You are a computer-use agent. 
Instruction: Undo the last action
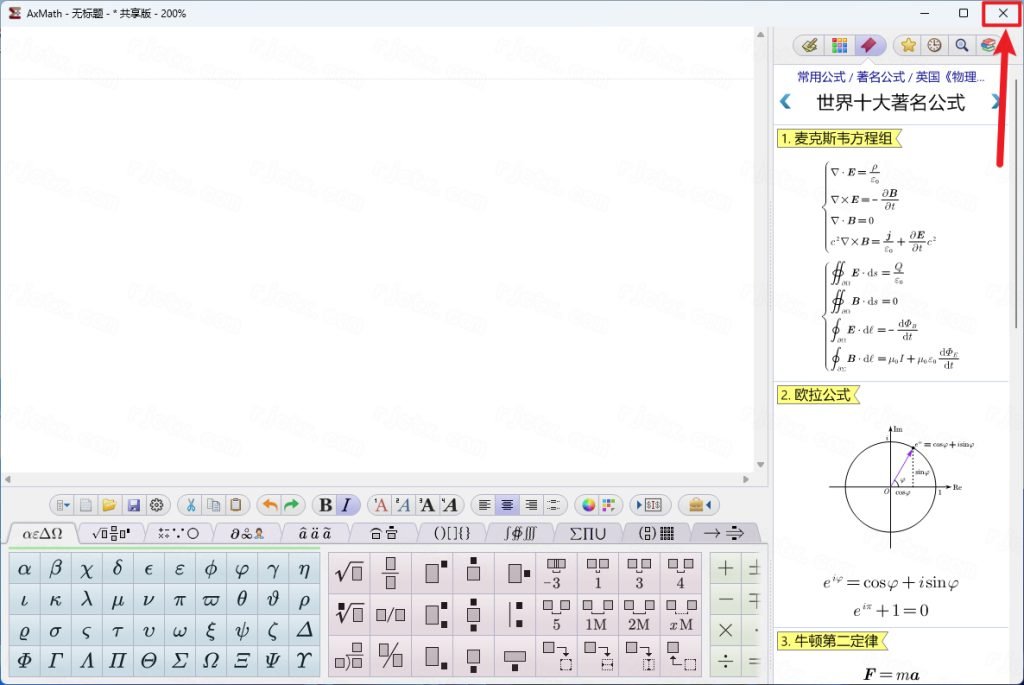point(270,505)
